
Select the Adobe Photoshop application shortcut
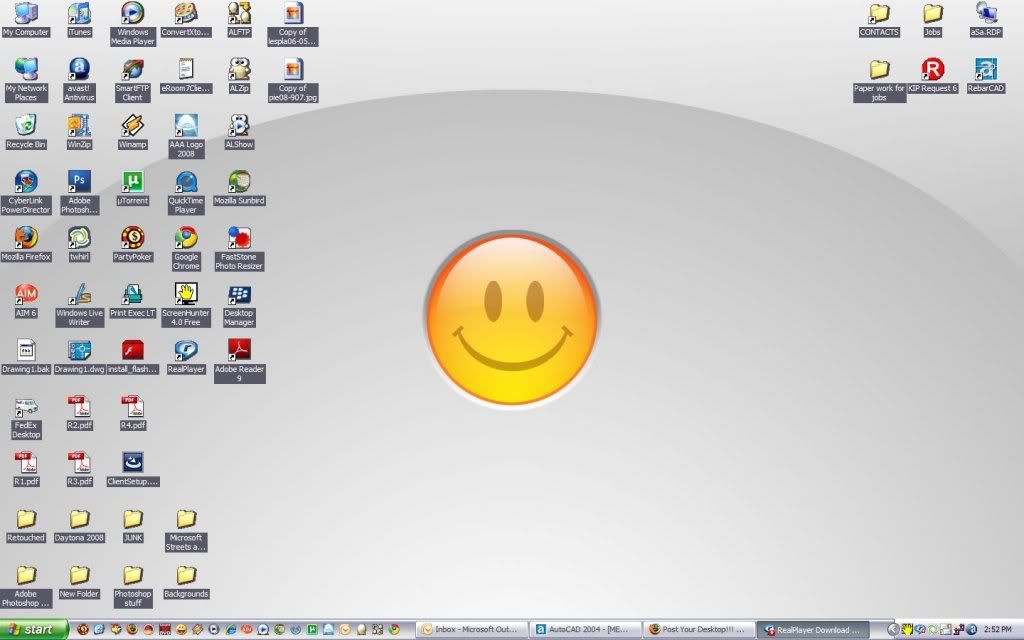[79, 193]
